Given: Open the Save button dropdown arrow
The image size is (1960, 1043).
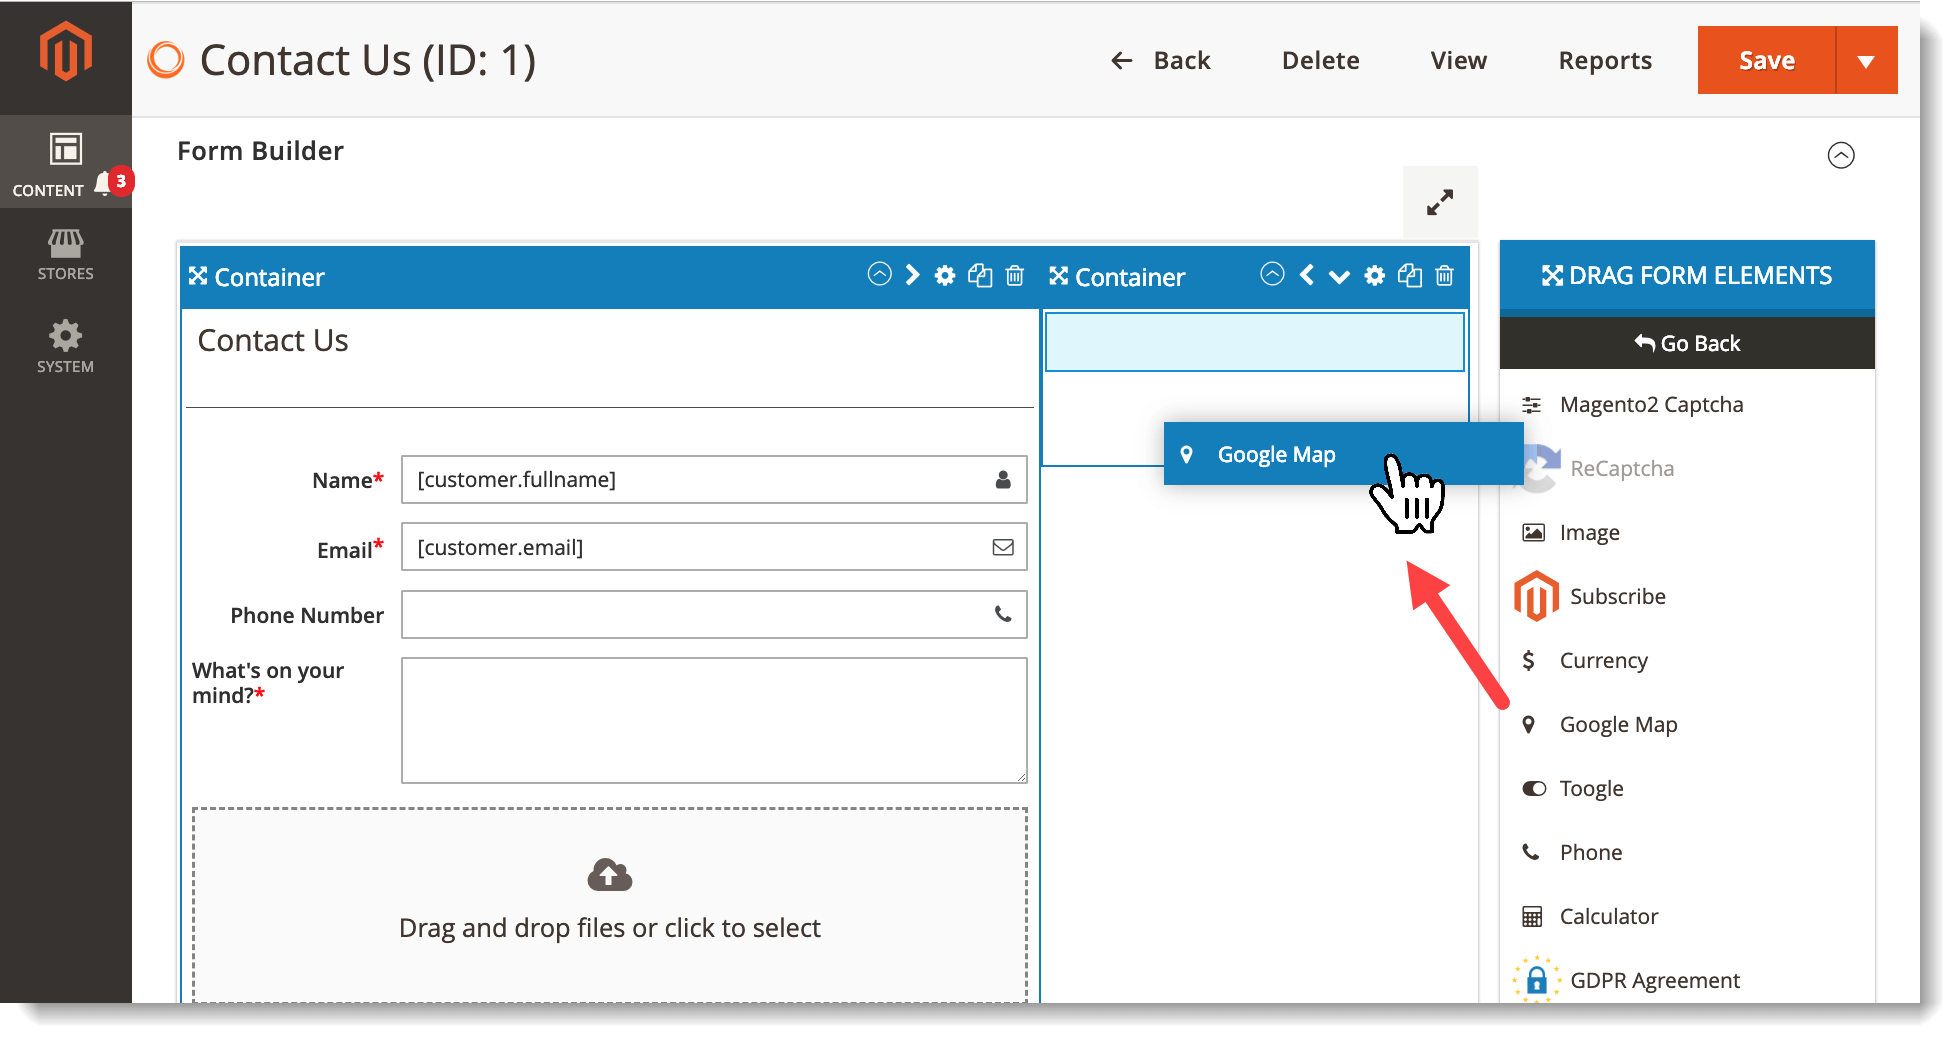Looking at the screenshot, I should (1866, 61).
